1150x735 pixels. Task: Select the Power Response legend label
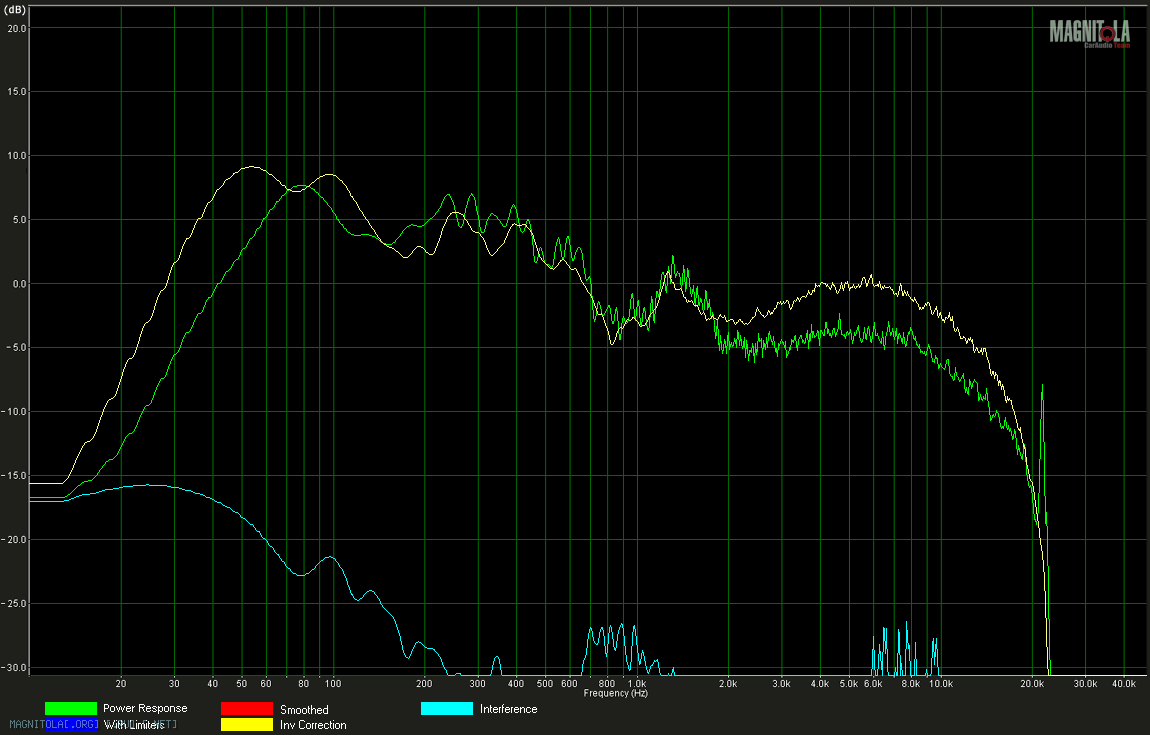pos(145,708)
